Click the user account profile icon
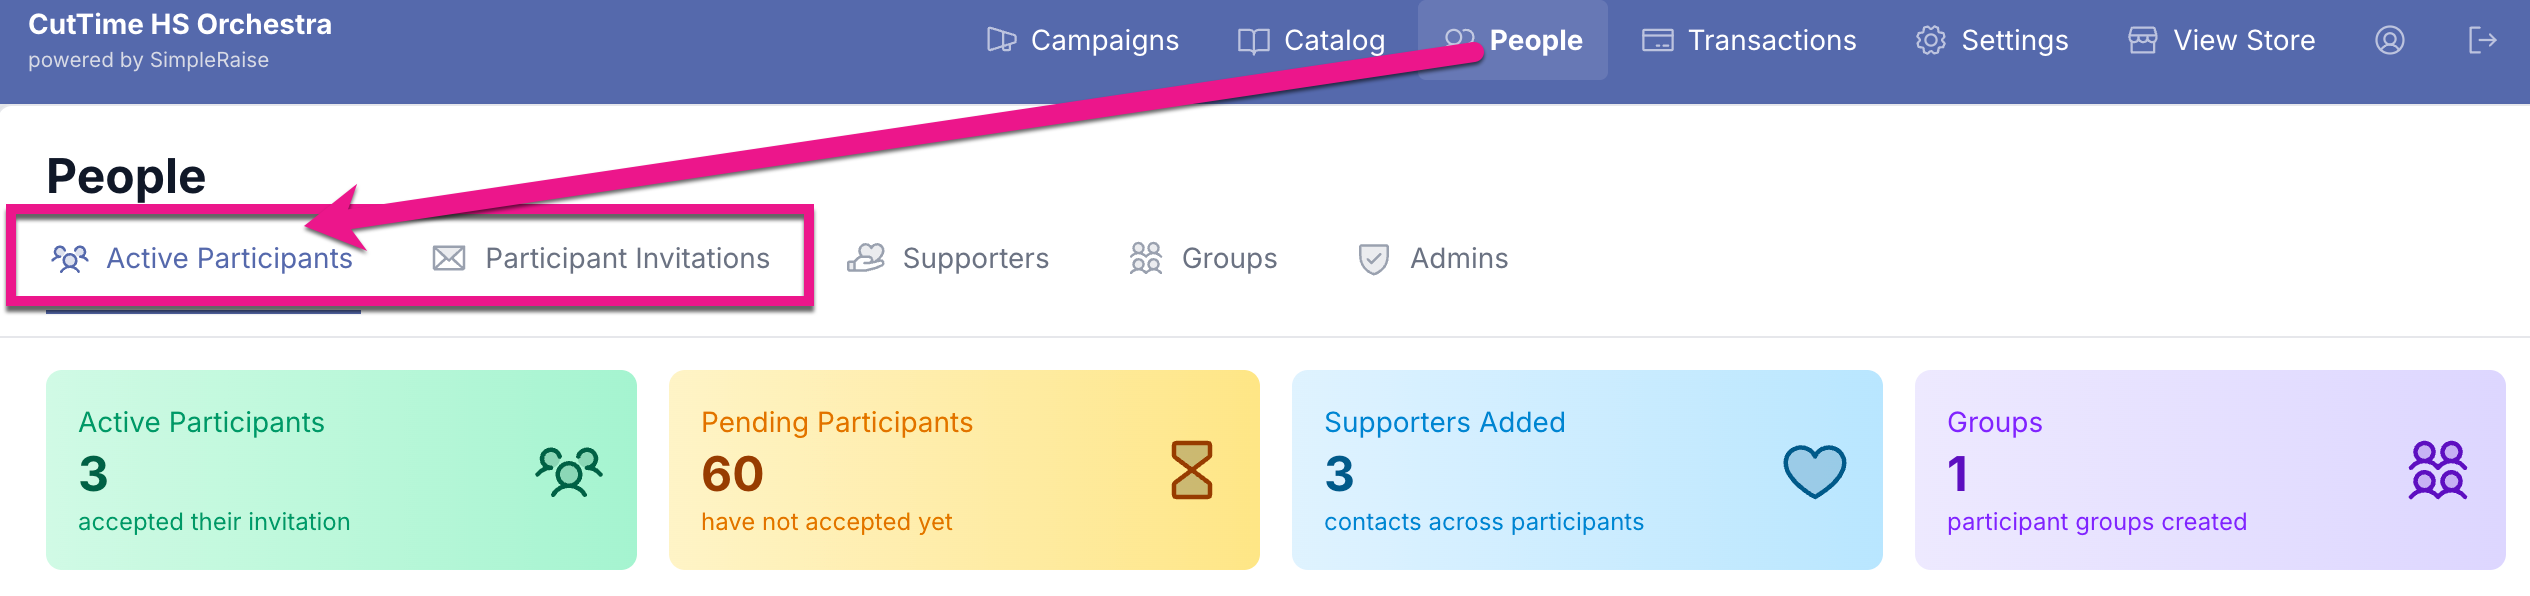2530x596 pixels. (2389, 40)
